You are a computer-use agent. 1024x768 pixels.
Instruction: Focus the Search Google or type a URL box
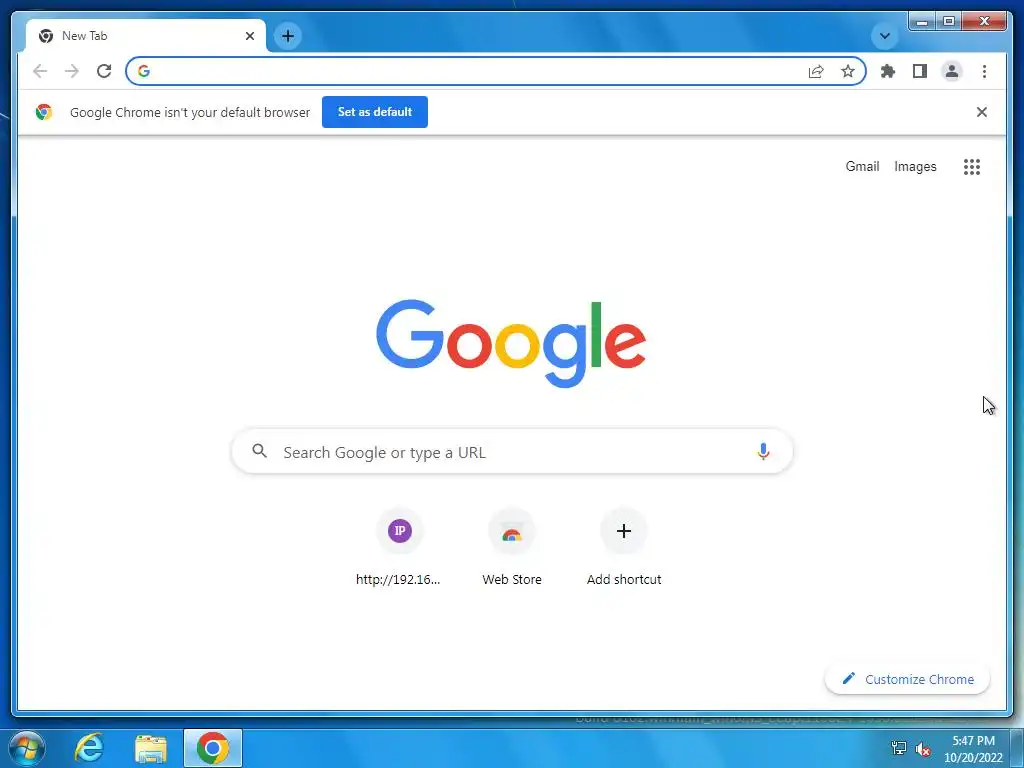pyautogui.click(x=513, y=452)
